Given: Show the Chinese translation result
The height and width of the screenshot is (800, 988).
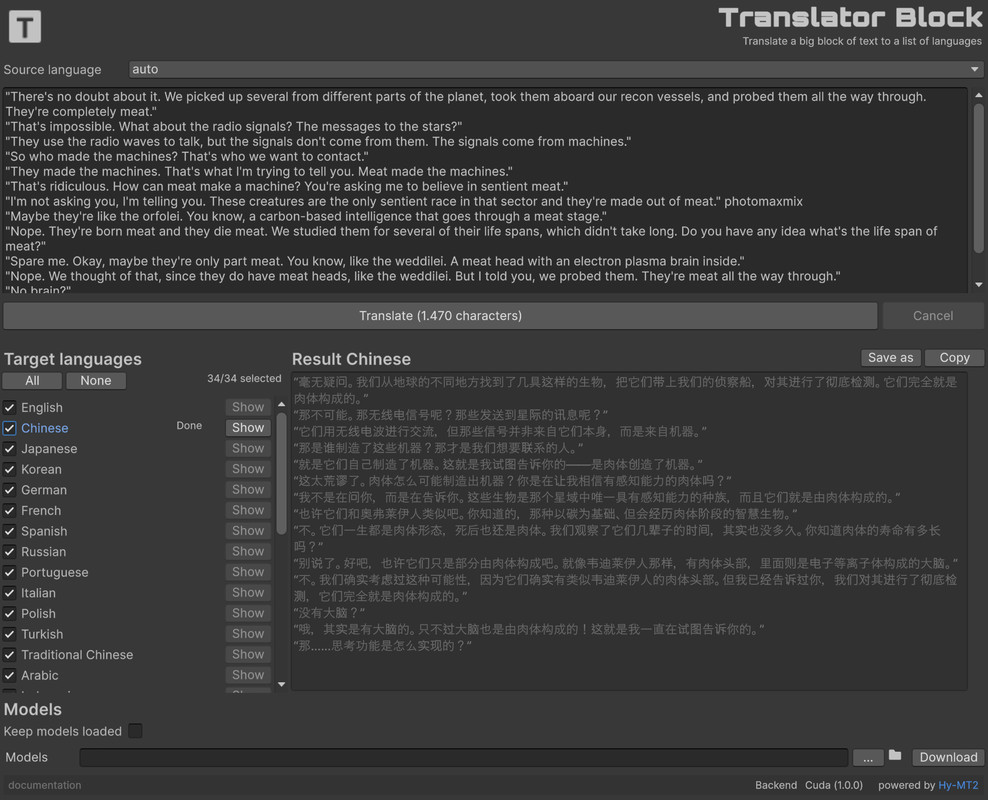Looking at the screenshot, I should (248, 428).
